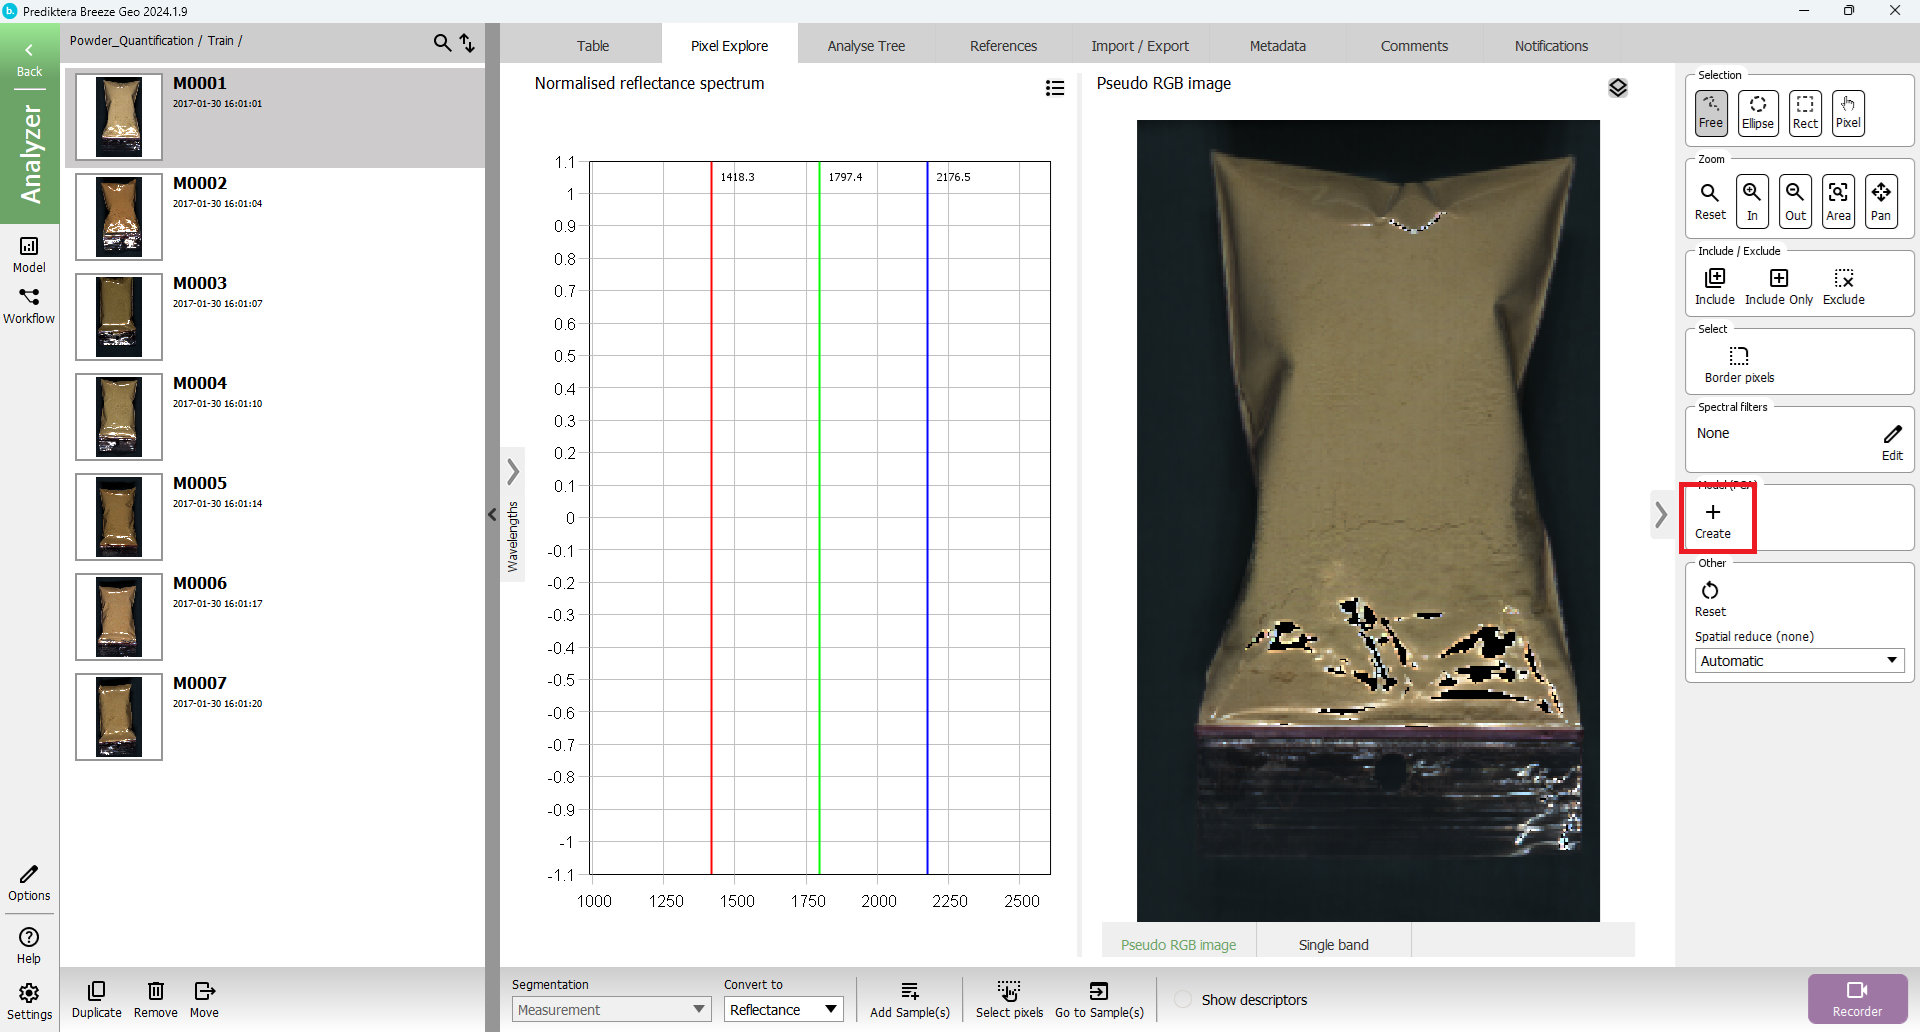This screenshot has height=1032, width=1920.
Task: Toggle the Free selection mode
Action: [1710, 112]
